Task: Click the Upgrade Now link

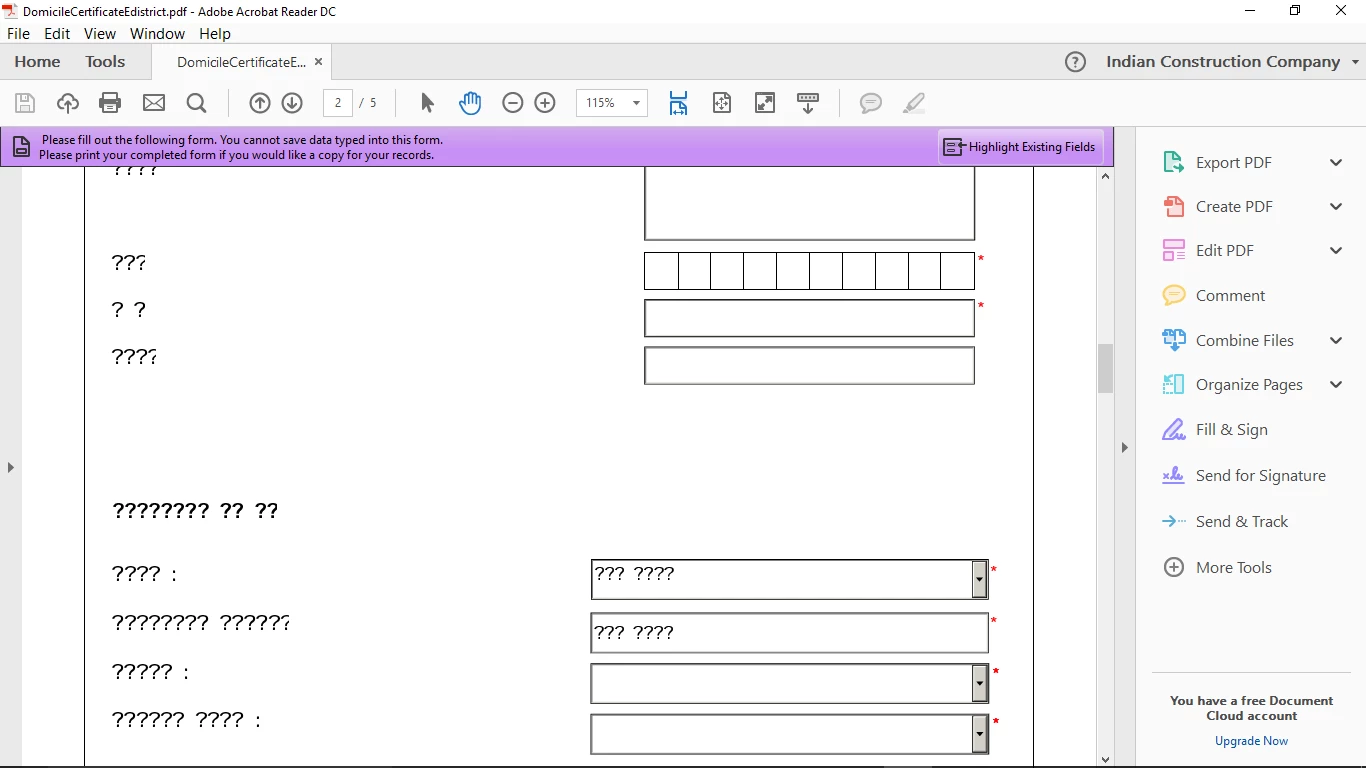Action: [x=1251, y=741]
